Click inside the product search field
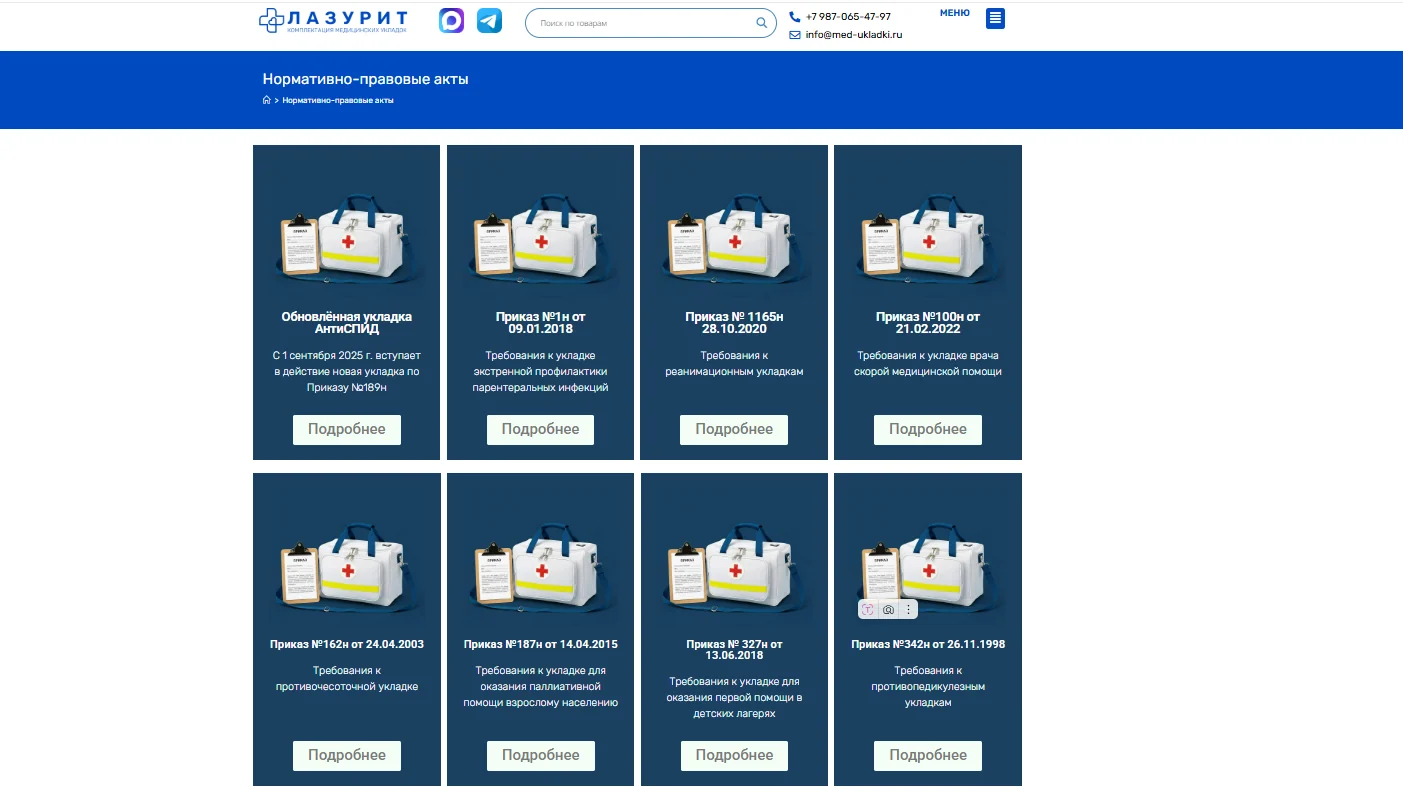Image resolution: width=1403 pixels, height=793 pixels. pos(640,23)
